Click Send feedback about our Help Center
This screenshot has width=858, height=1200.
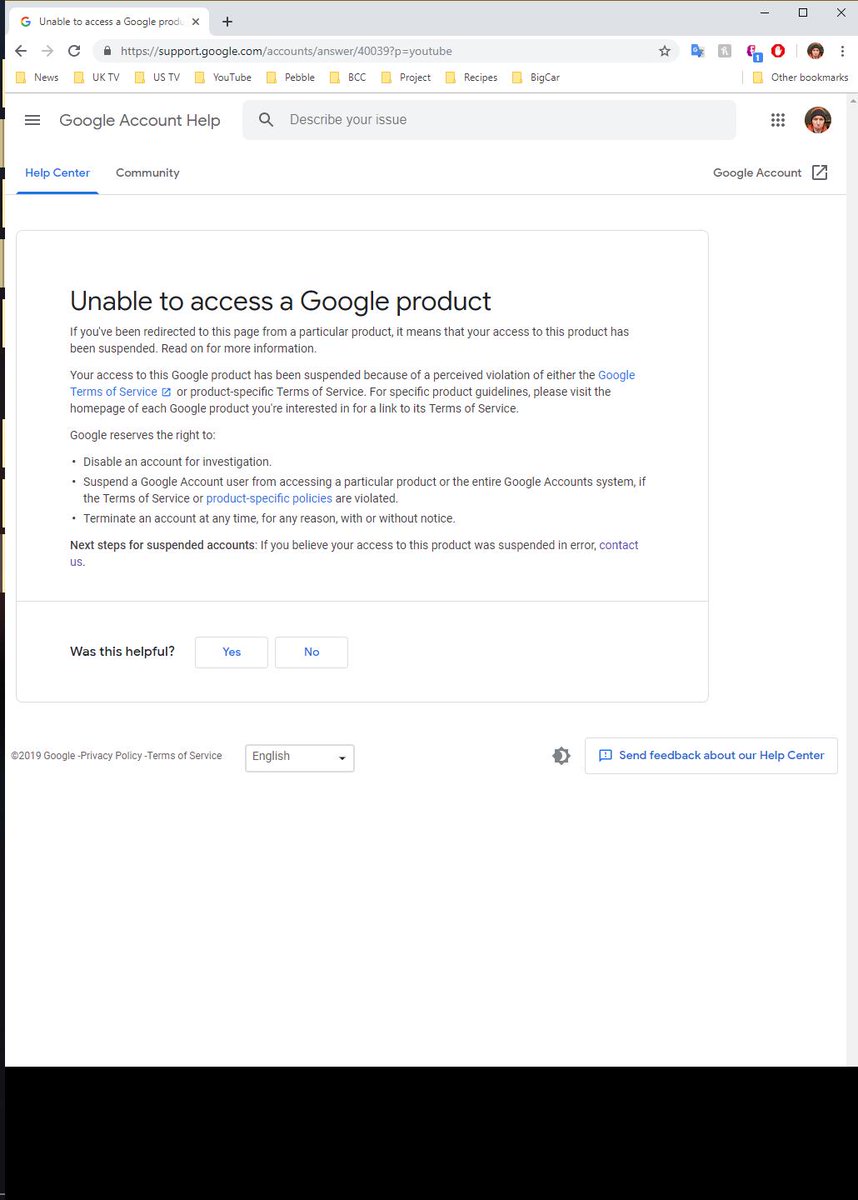[711, 756]
